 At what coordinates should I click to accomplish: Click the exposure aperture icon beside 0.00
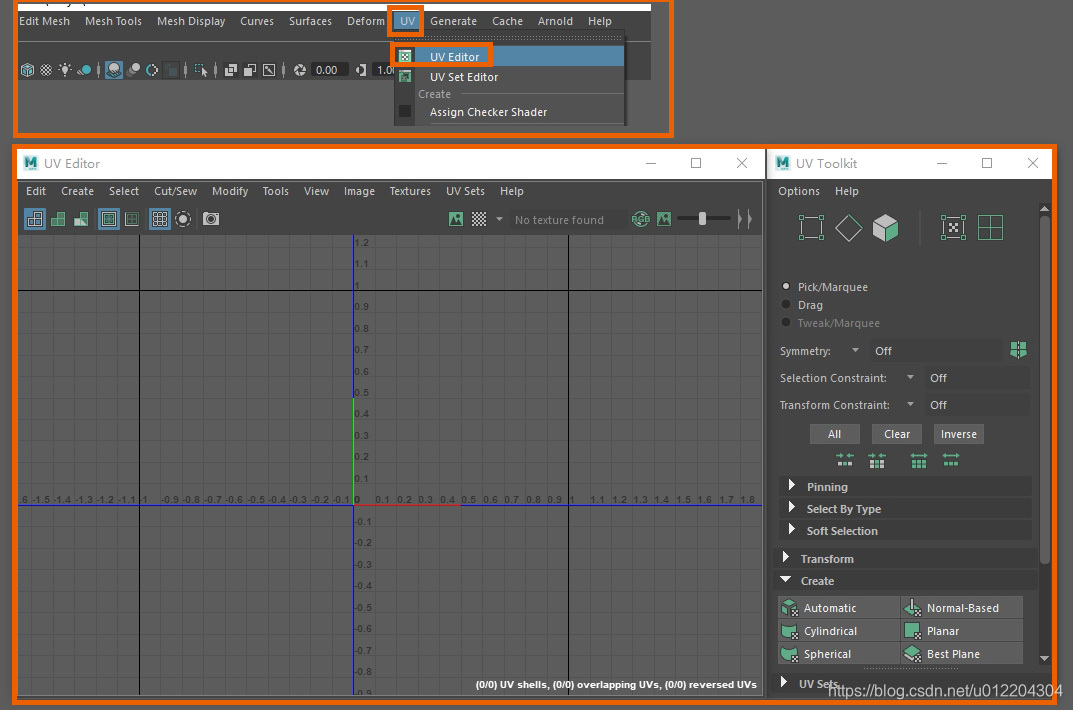[x=300, y=70]
